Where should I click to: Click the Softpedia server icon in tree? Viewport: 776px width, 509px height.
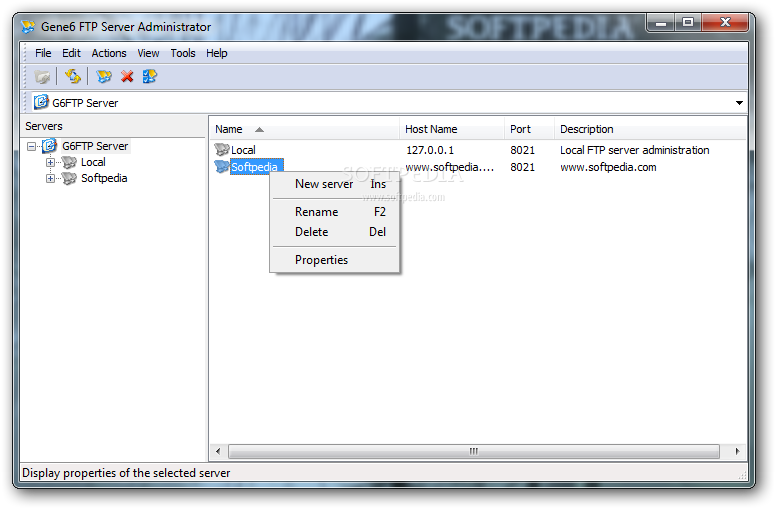69,178
